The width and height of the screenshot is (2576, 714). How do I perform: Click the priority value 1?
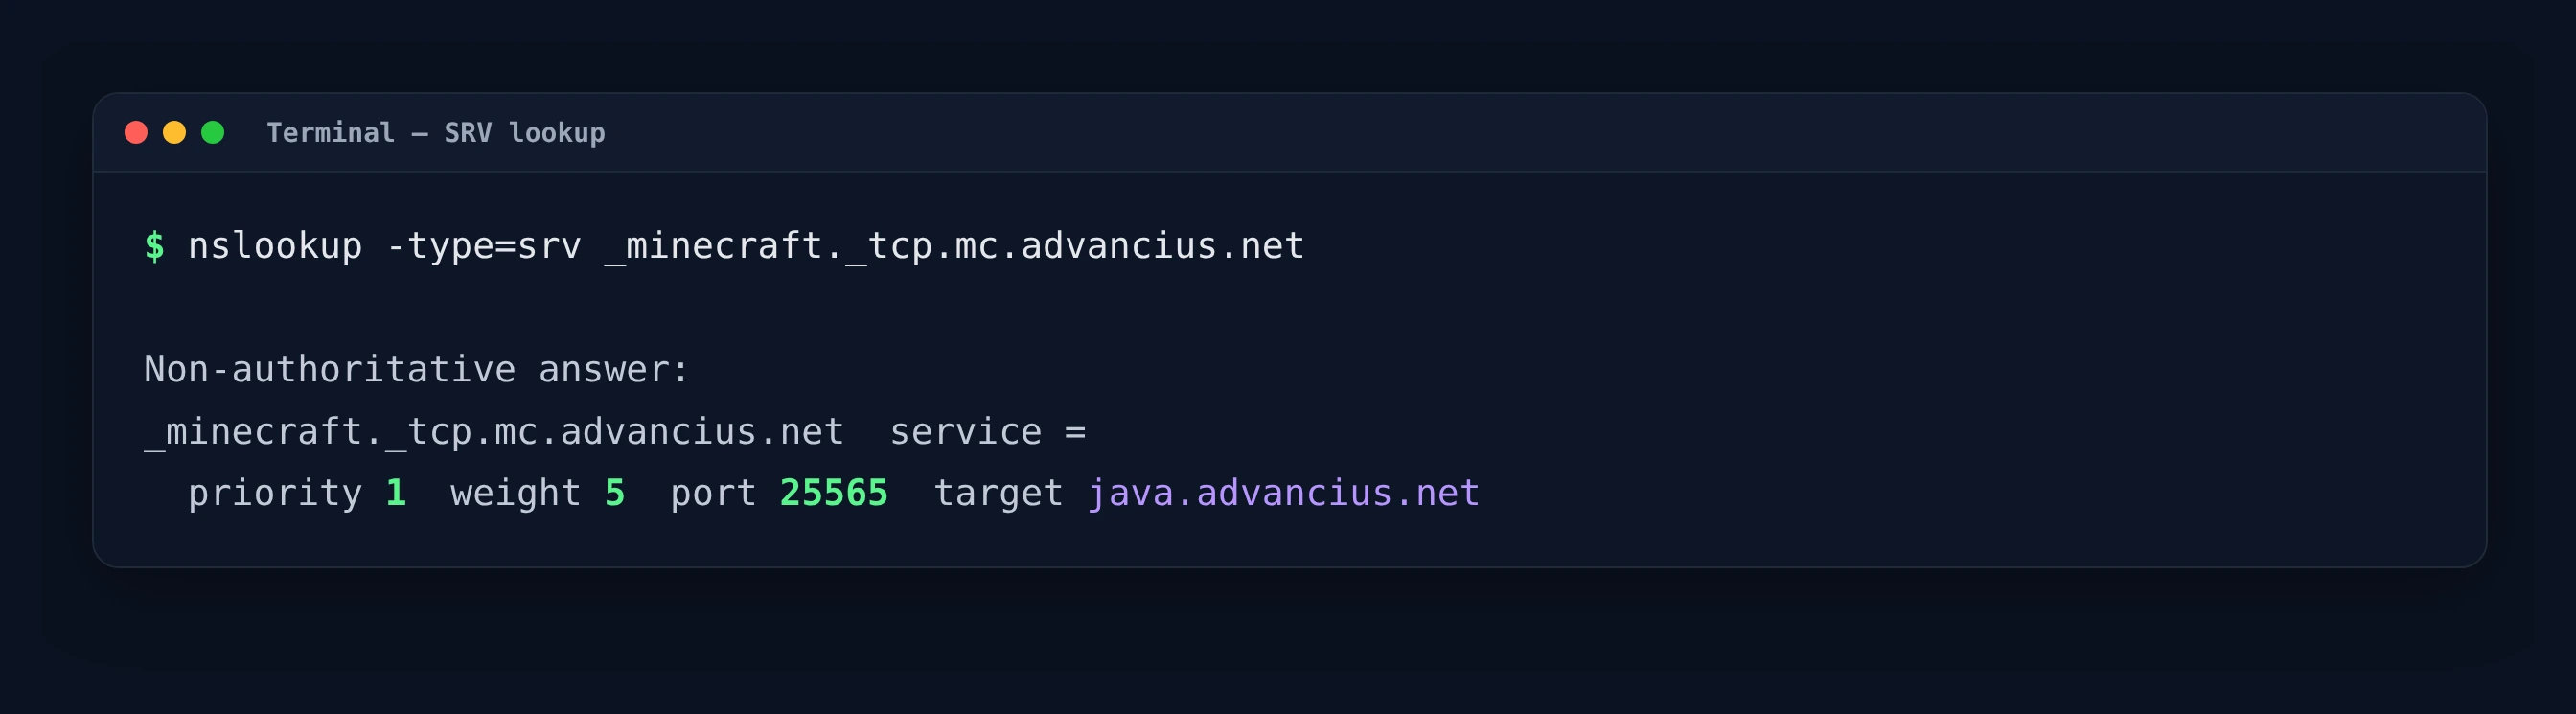pyautogui.click(x=396, y=493)
